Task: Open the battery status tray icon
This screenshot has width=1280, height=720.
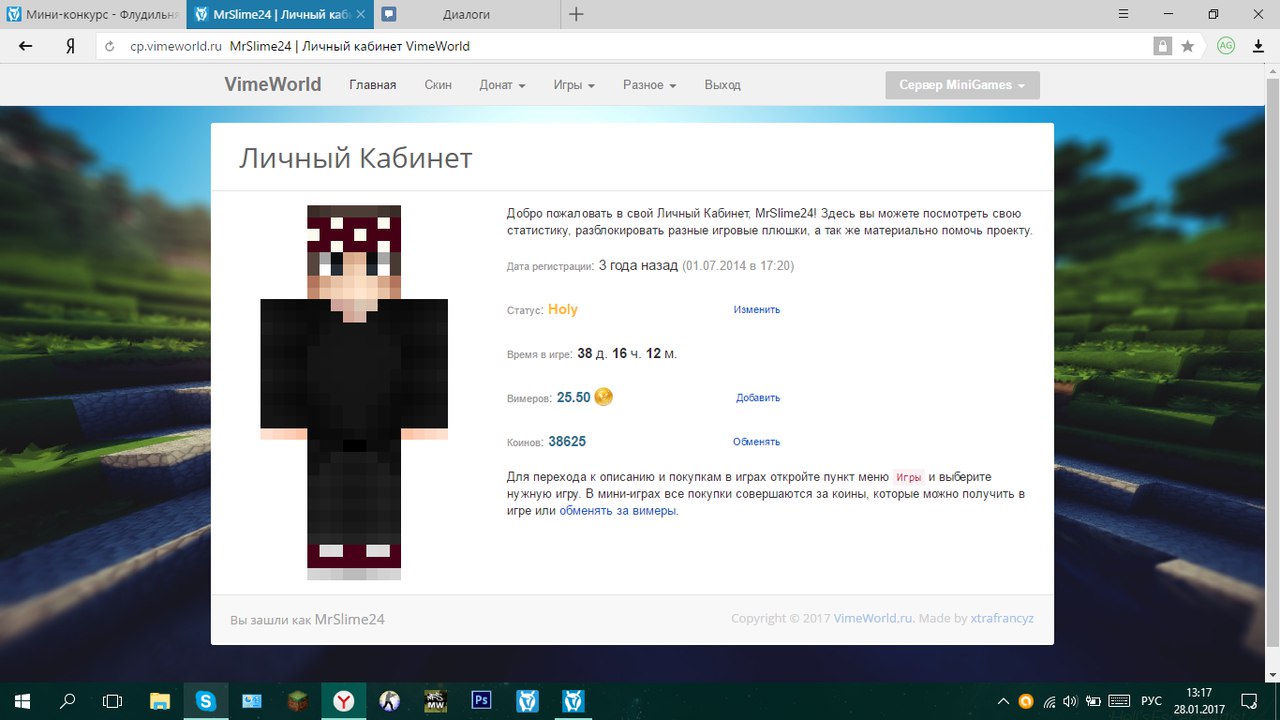Action: pos(1094,701)
